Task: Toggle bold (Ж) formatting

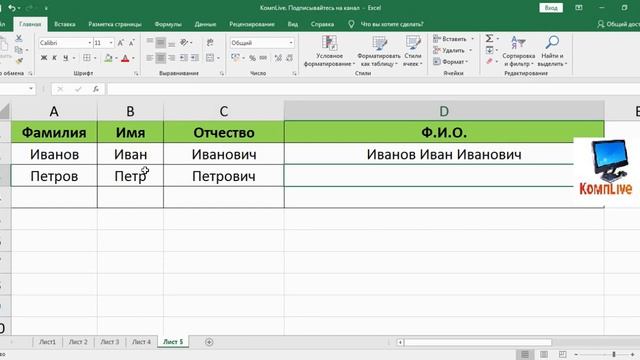Action: [x=44, y=58]
